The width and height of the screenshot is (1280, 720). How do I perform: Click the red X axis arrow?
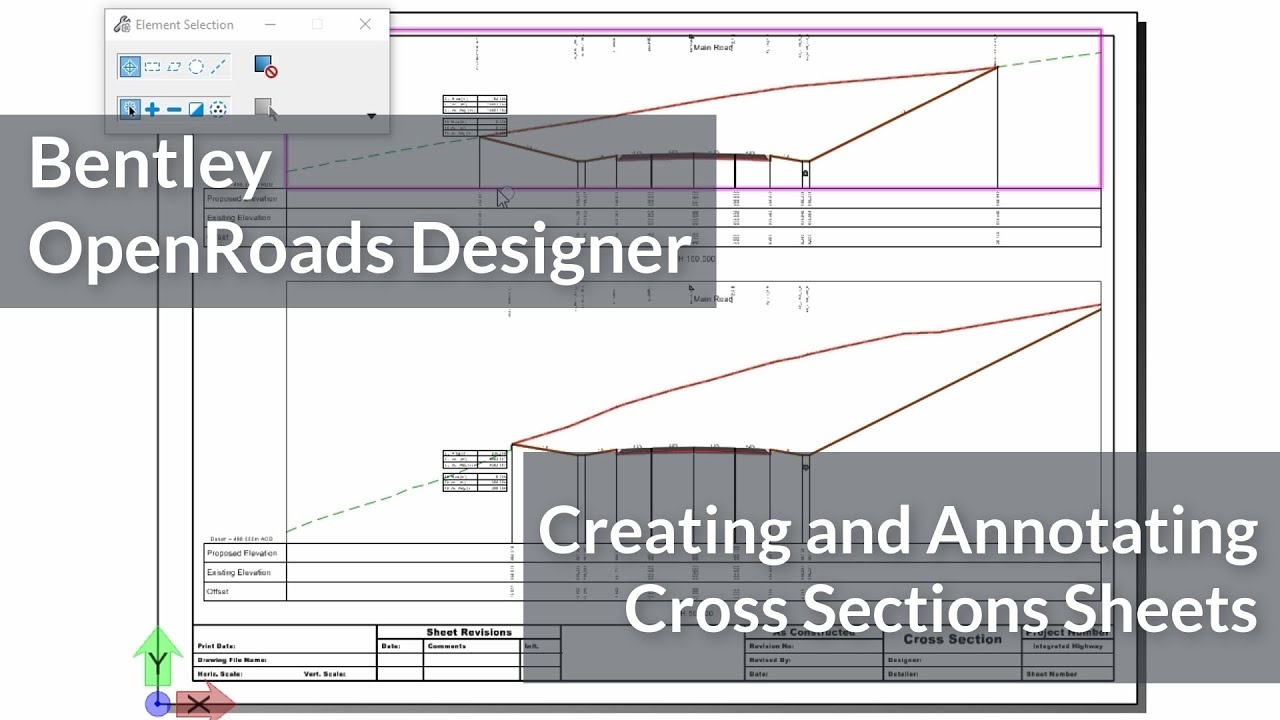[x=206, y=705]
